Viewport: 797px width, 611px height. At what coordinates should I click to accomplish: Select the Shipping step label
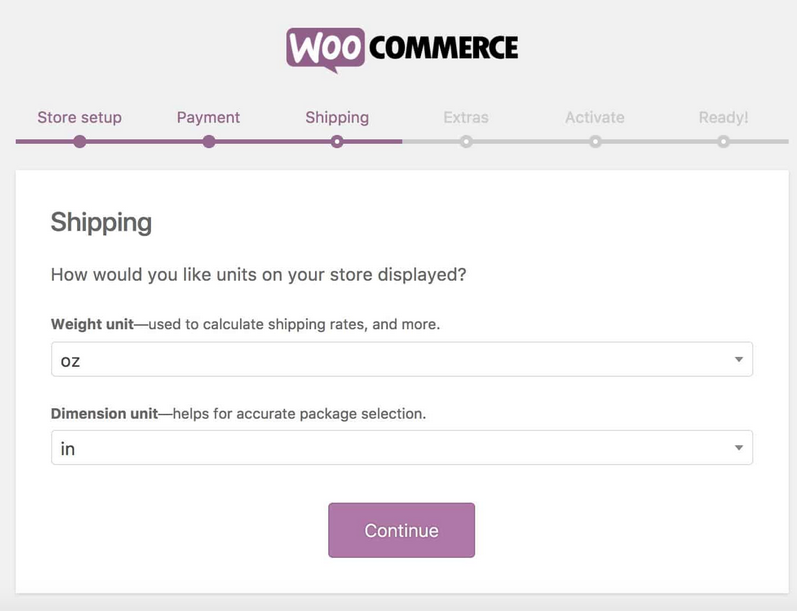tap(337, 117)
